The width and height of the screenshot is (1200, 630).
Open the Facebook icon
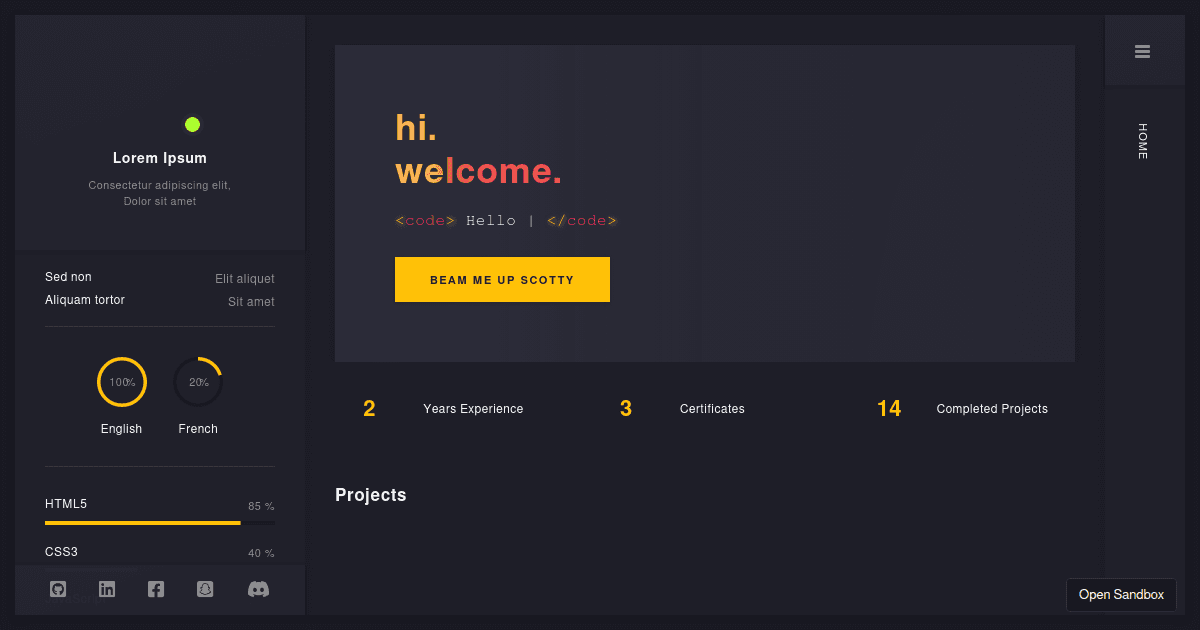coord(156,589)
